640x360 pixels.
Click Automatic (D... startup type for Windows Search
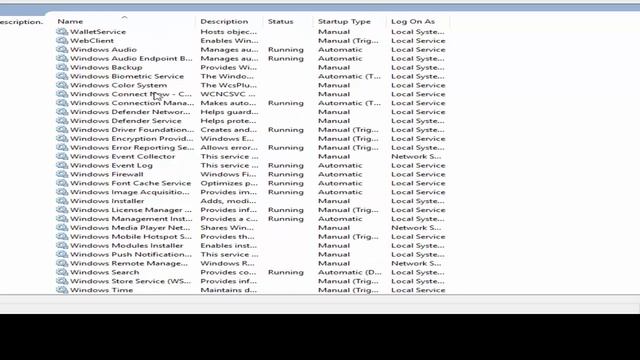pyautogui.click(x=349, y=272)
